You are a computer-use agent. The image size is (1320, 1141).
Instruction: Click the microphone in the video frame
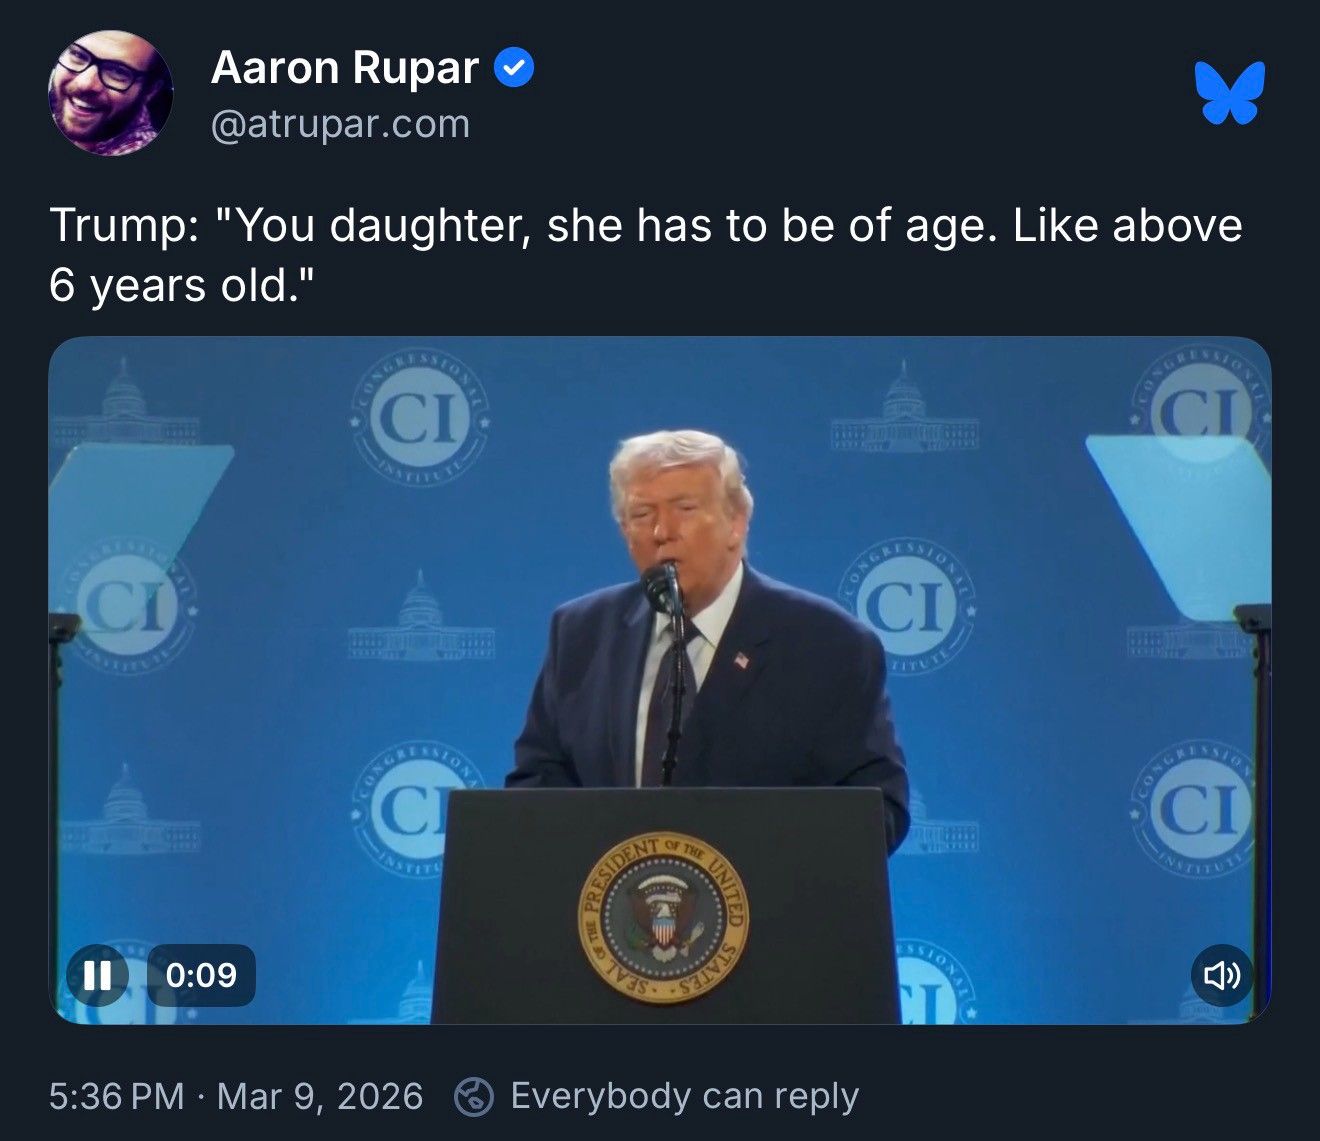663,588
